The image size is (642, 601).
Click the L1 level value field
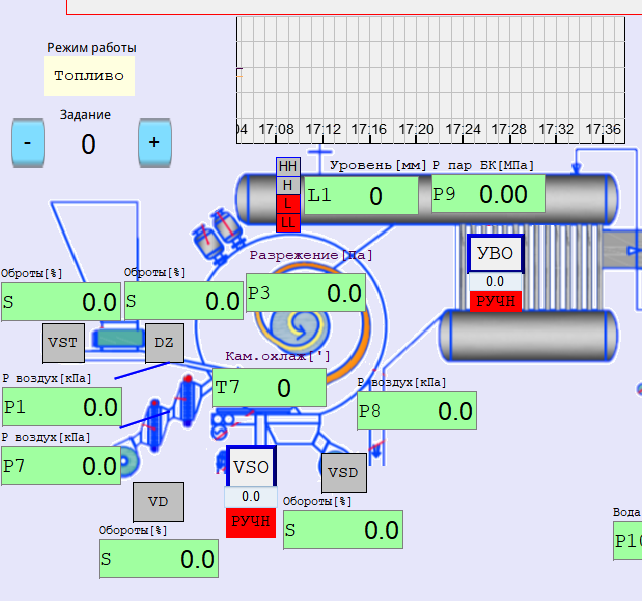coord(361,195)
